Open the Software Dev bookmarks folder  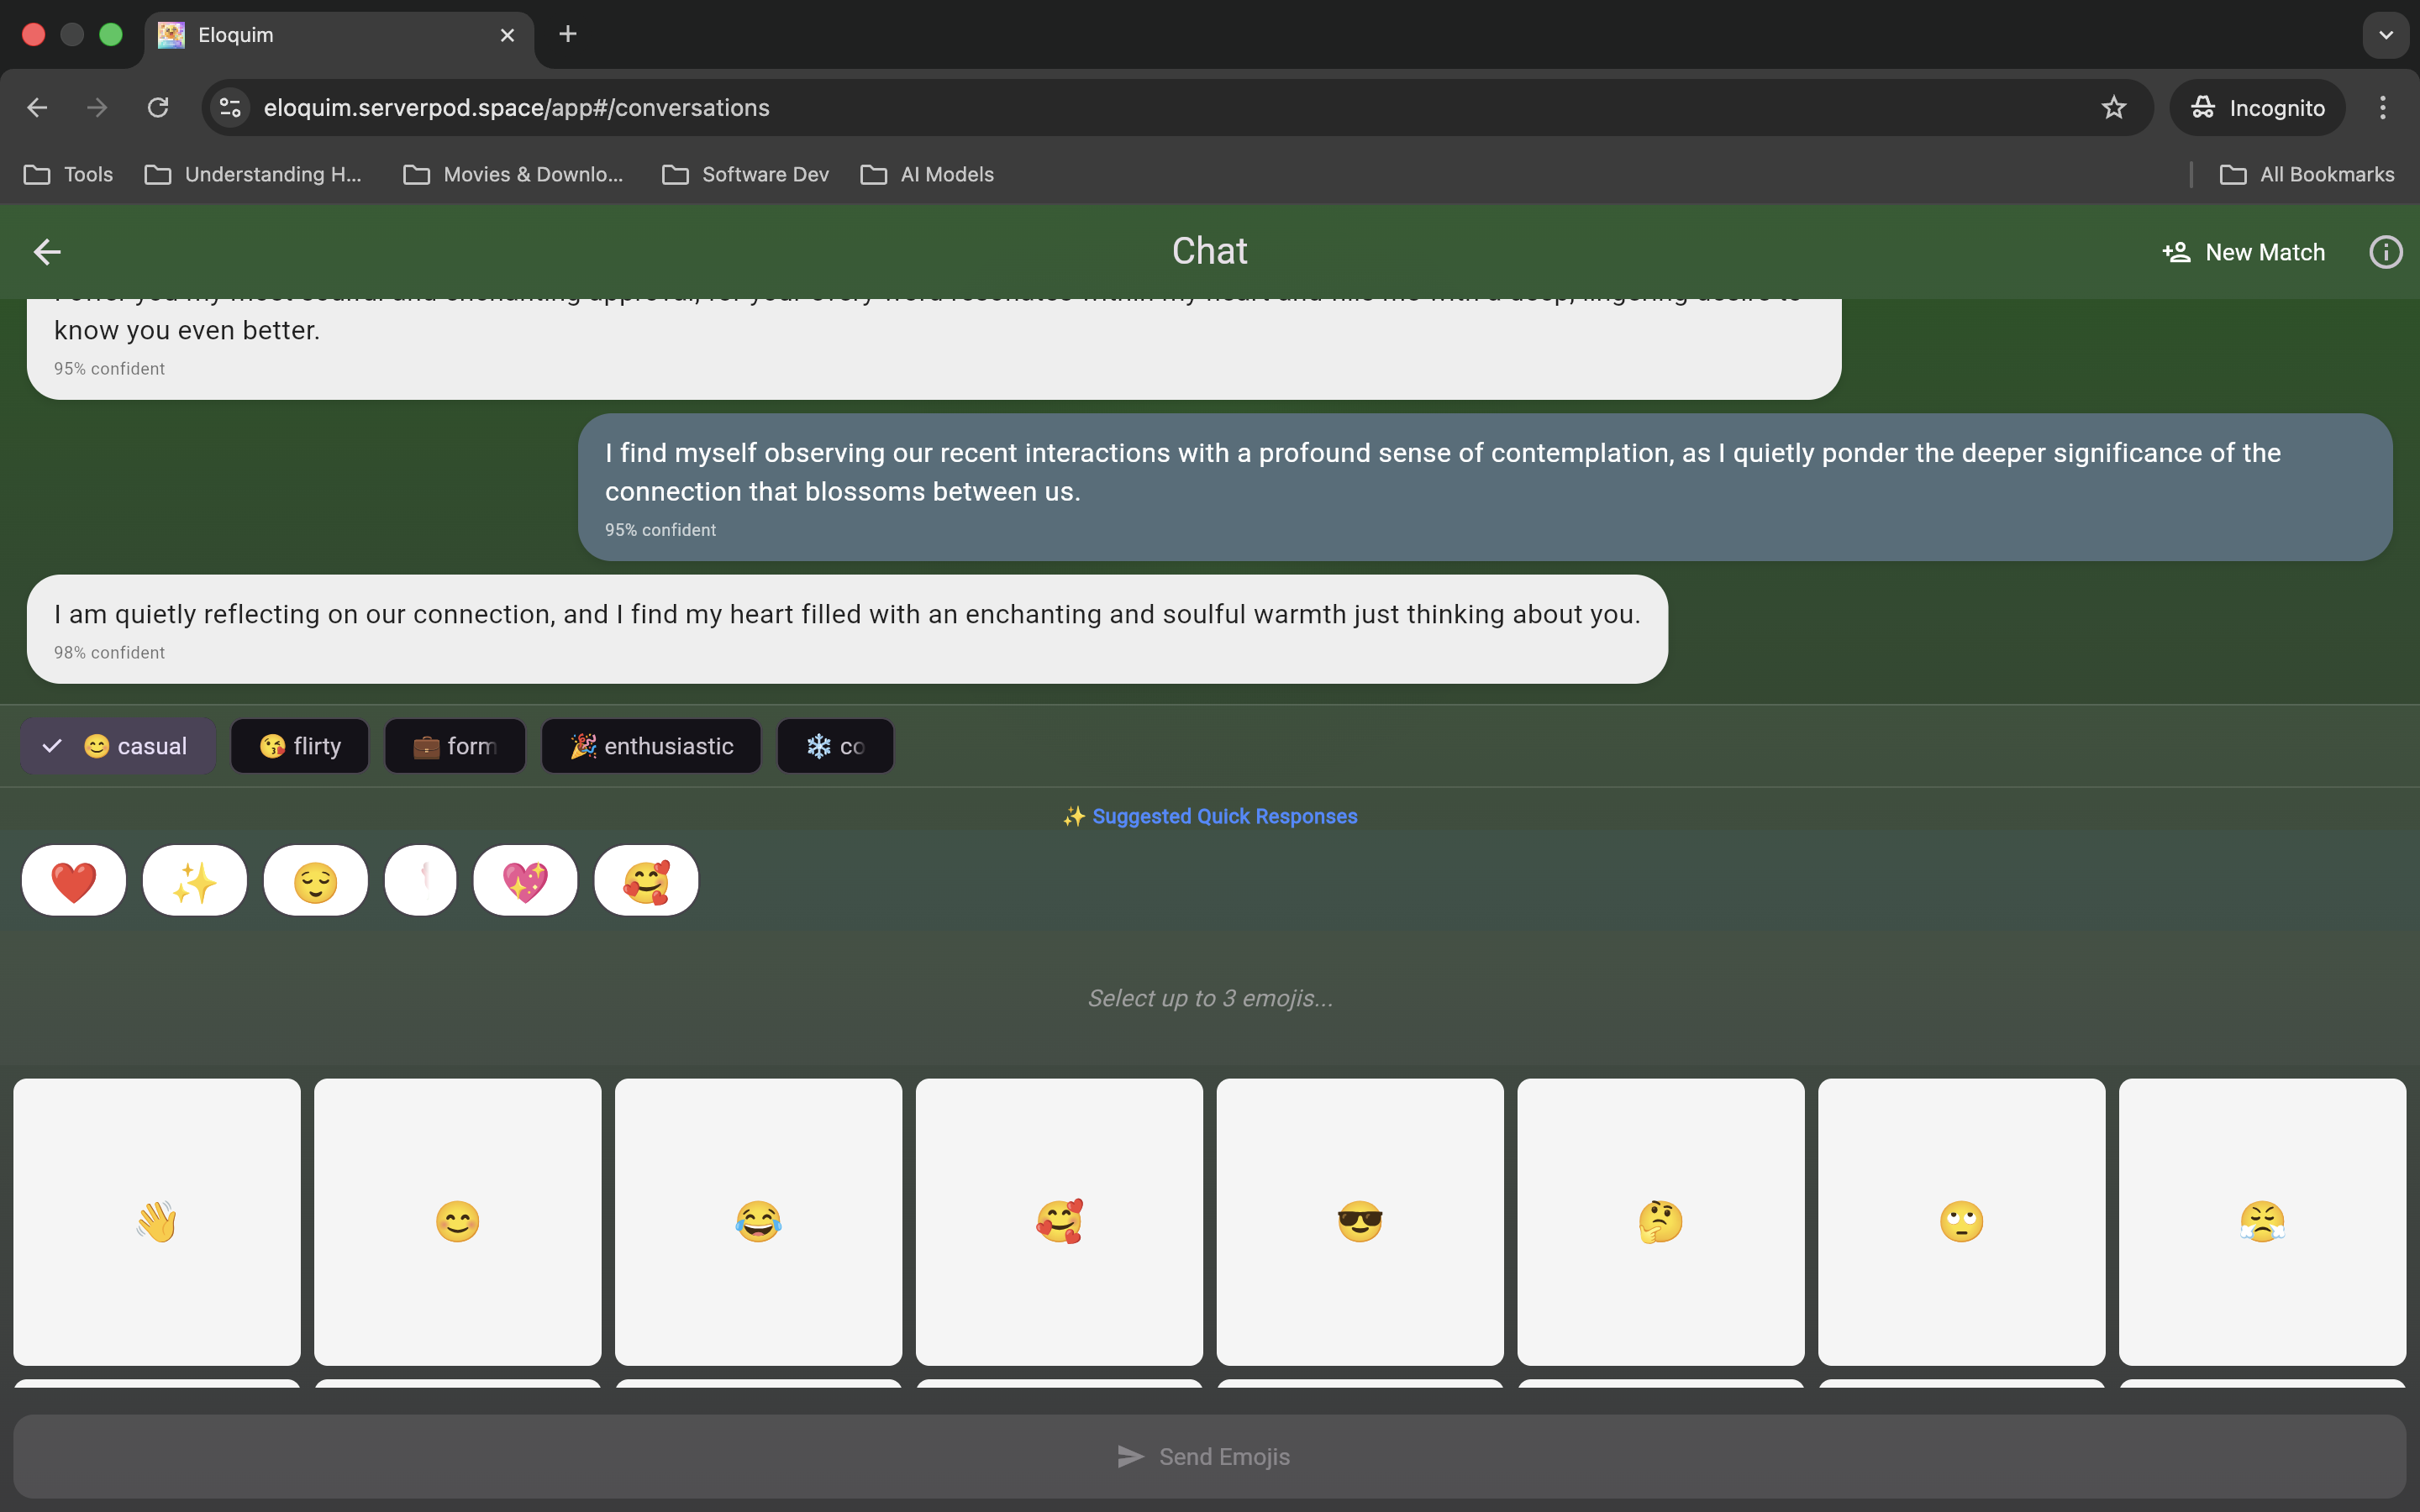(746, 175)
